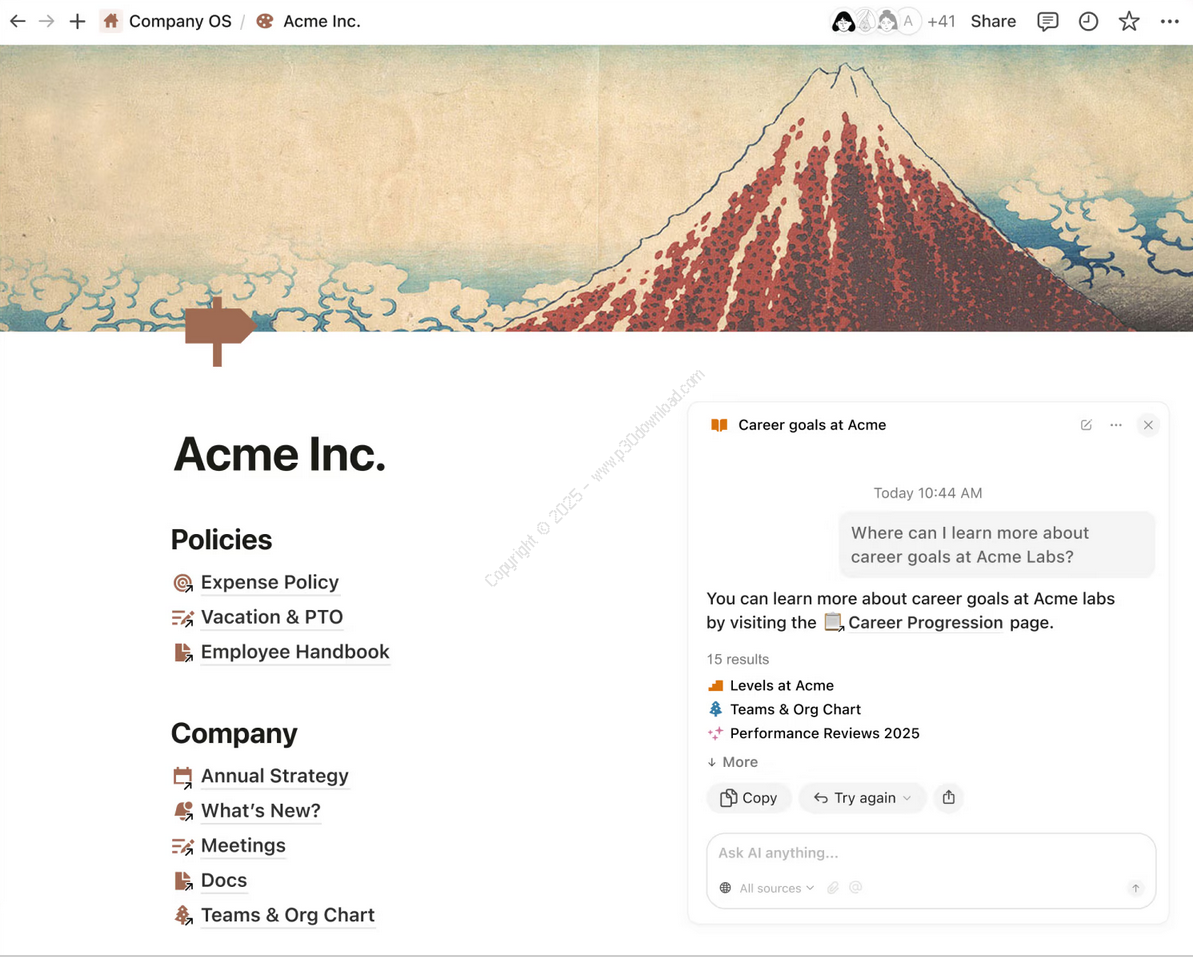
Task: Open page comments icon
Action: [x=1048, y=21]
